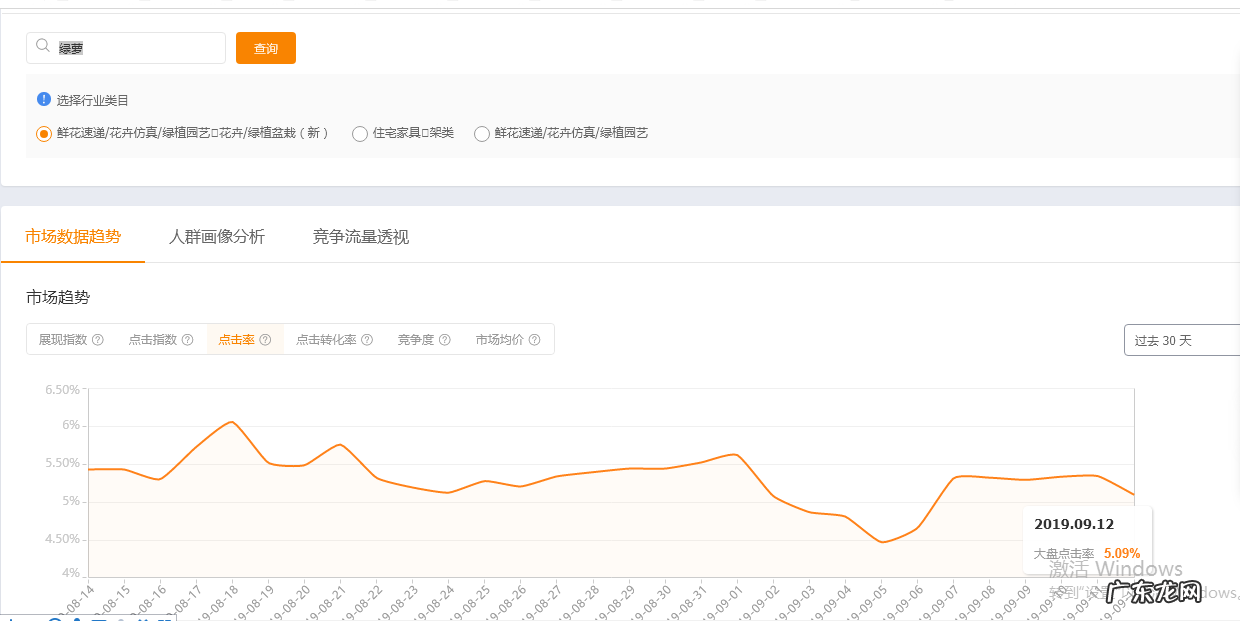
Task: Click the orange 查询 search button
Action: pyautogui.click(x=265, y=47)
